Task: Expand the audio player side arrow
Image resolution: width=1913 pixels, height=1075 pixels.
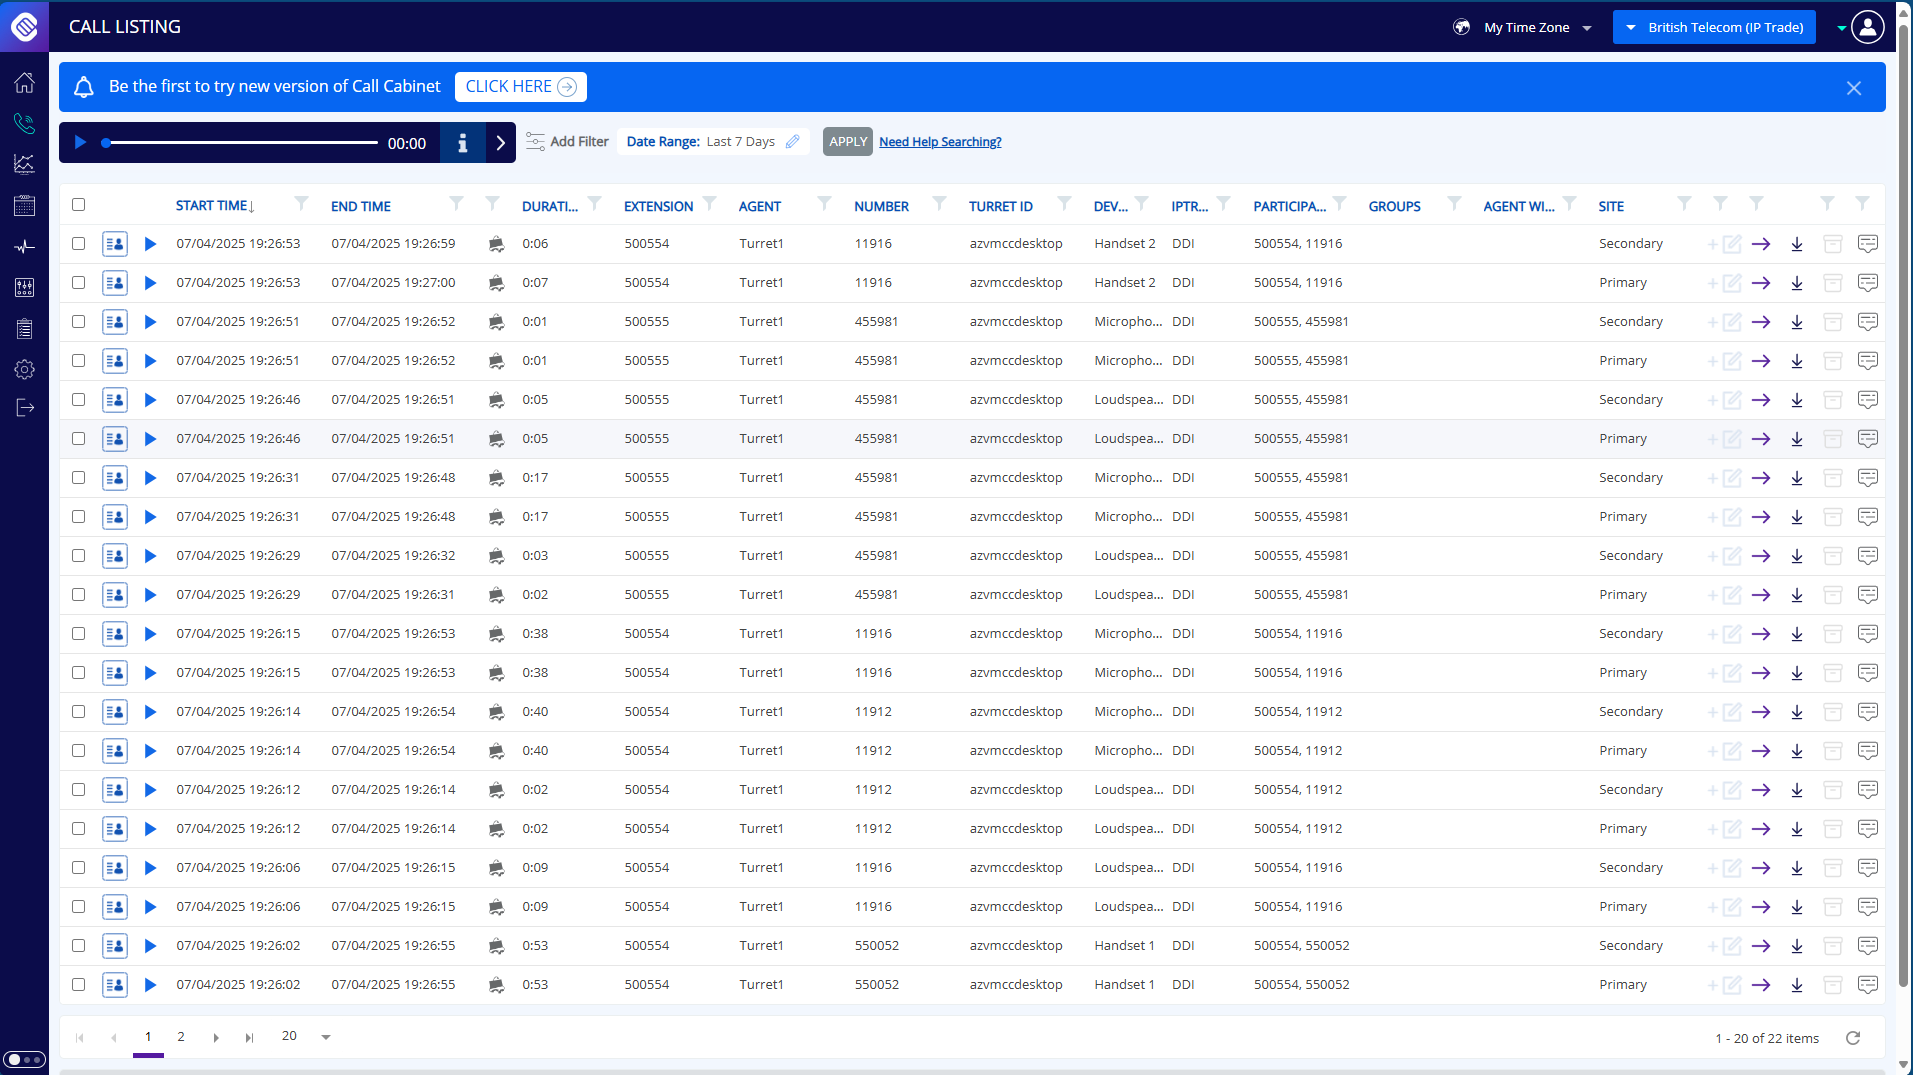Action: tap(500, 143)
